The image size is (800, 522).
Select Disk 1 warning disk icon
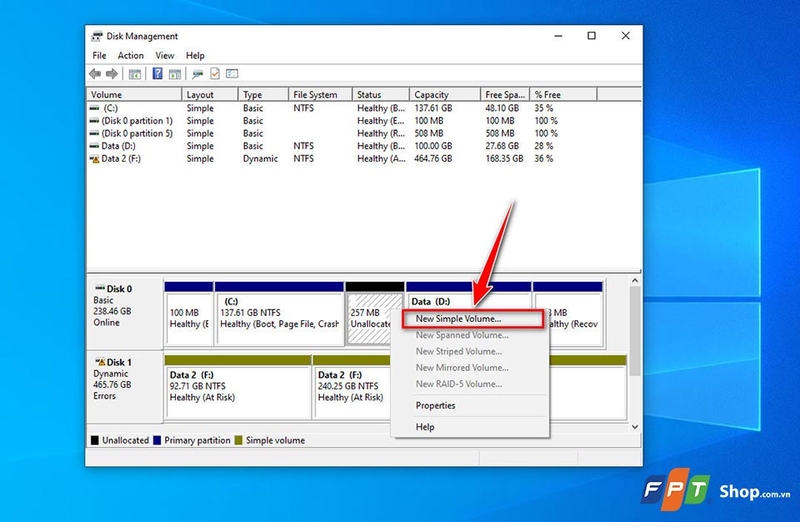pos(100,362)
